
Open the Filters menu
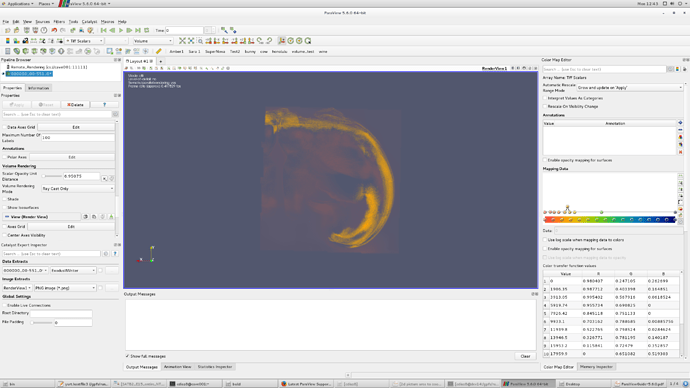[x=59, y=22]
